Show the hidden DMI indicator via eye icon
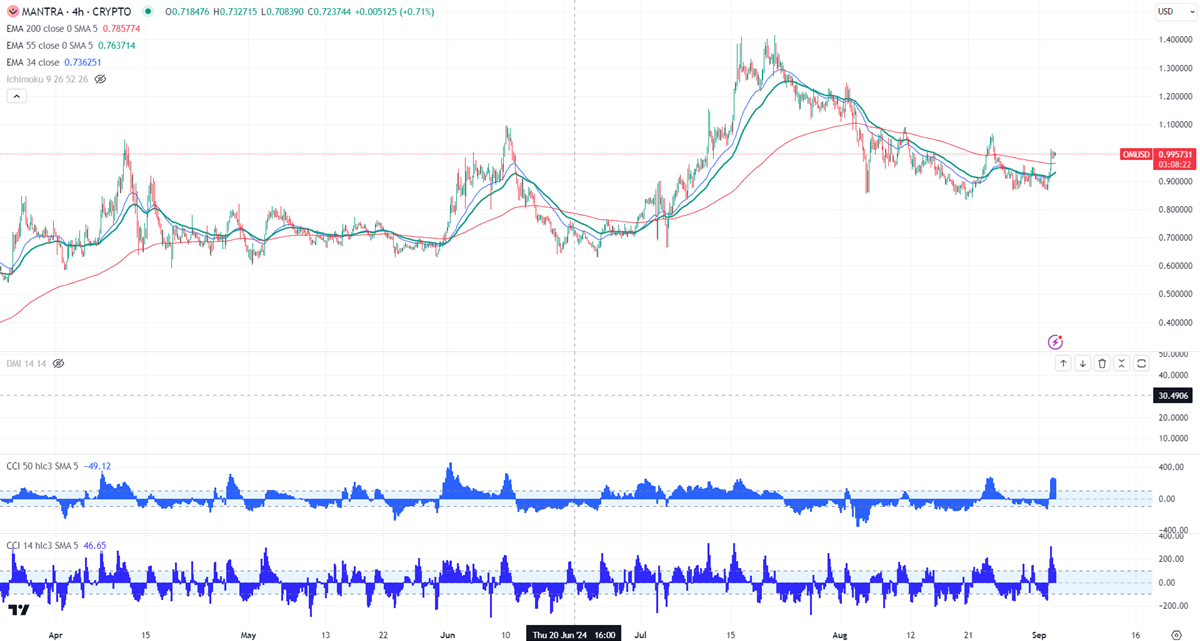 coord(58,364)
